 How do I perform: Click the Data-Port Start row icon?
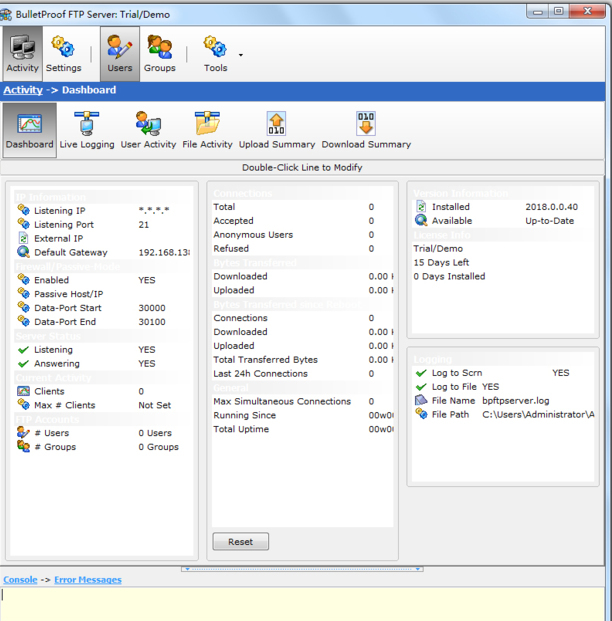pyautogui.click(x=23, y=307)
